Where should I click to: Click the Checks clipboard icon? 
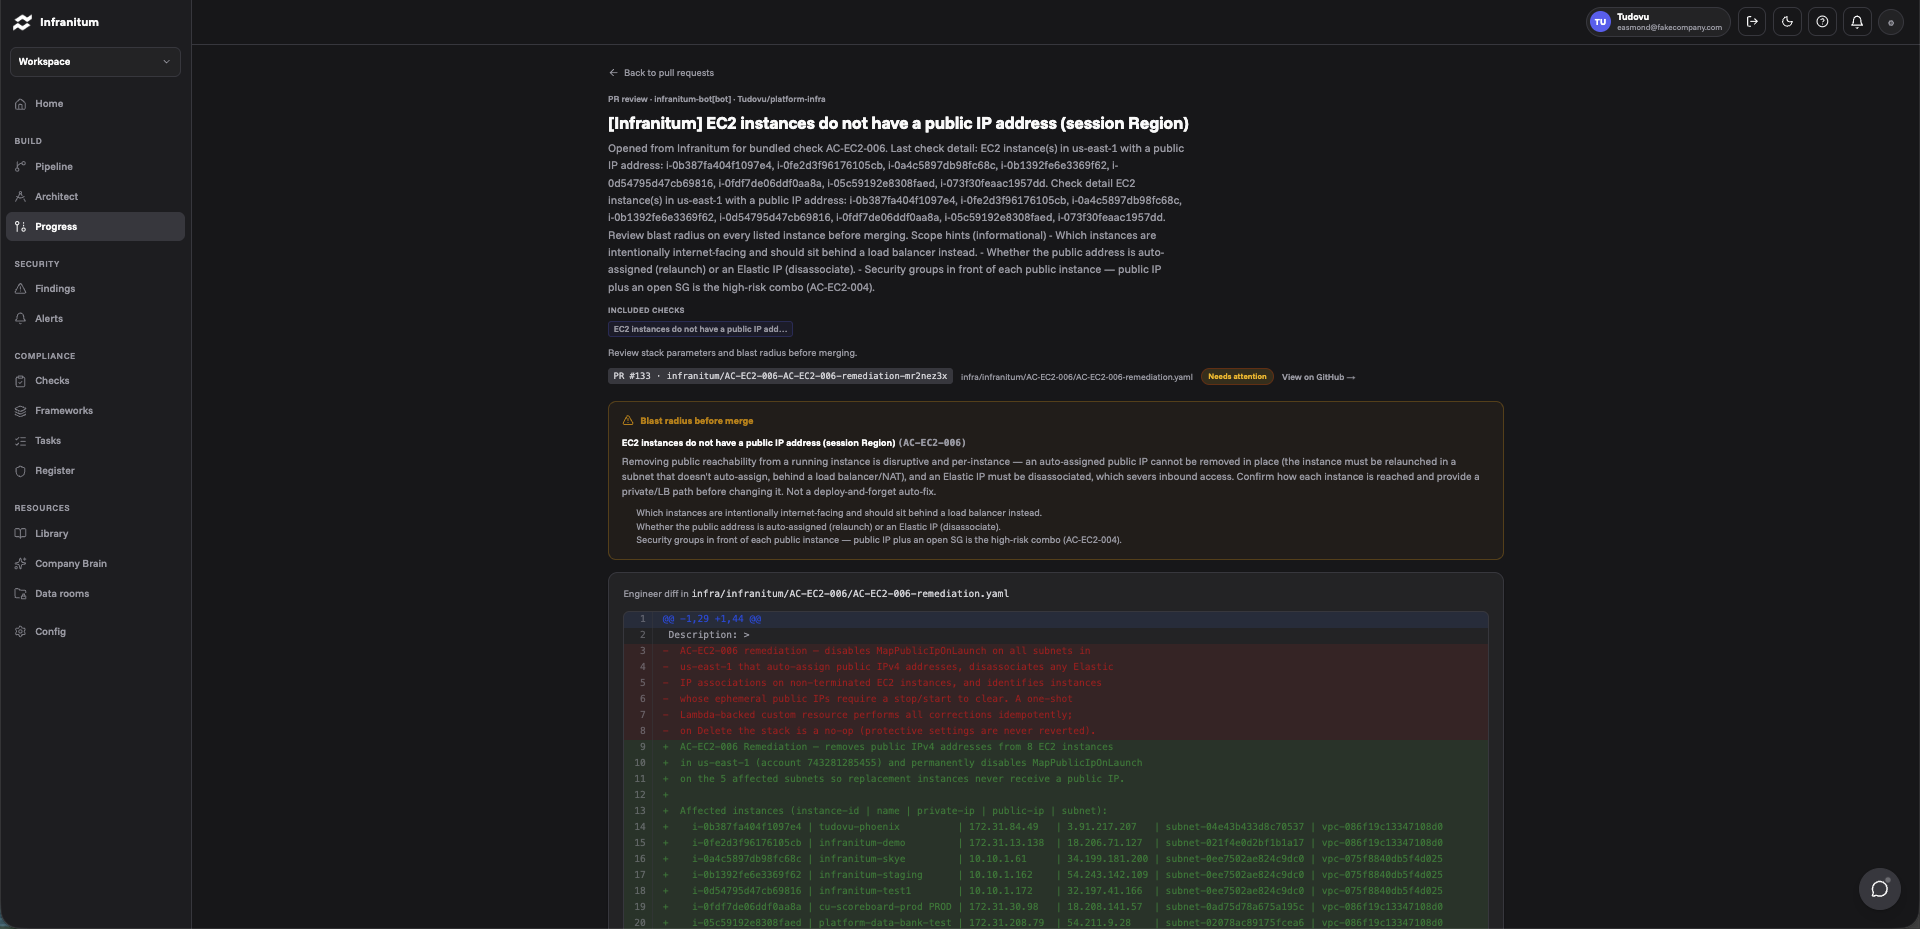click(20, 381)
